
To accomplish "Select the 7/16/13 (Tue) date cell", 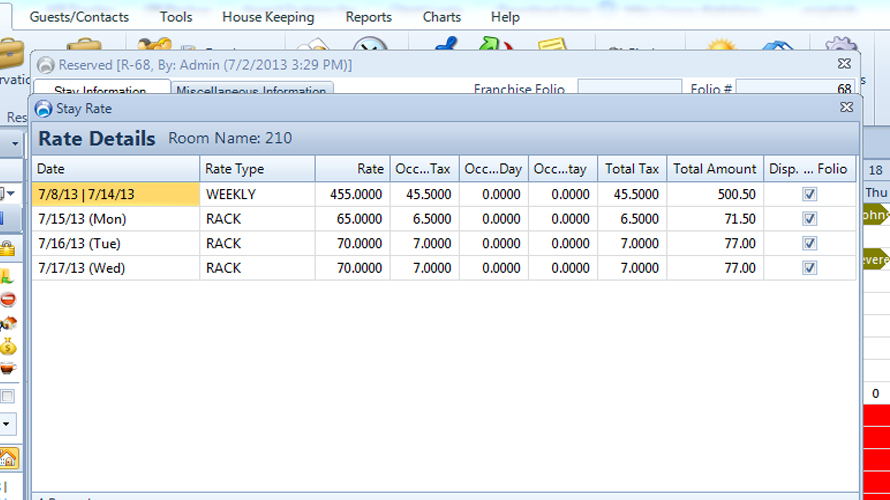I will [116, 243].
